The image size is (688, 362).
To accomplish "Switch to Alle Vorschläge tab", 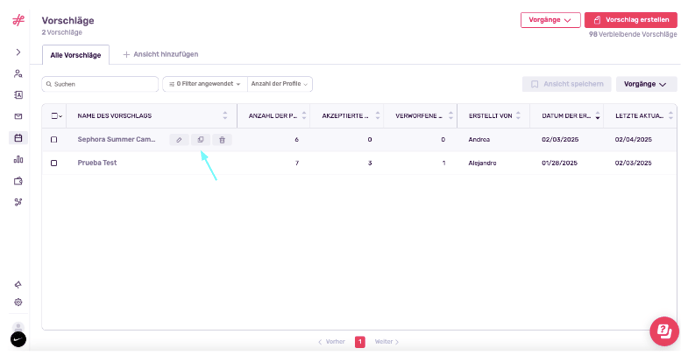I will click(75, 55).
